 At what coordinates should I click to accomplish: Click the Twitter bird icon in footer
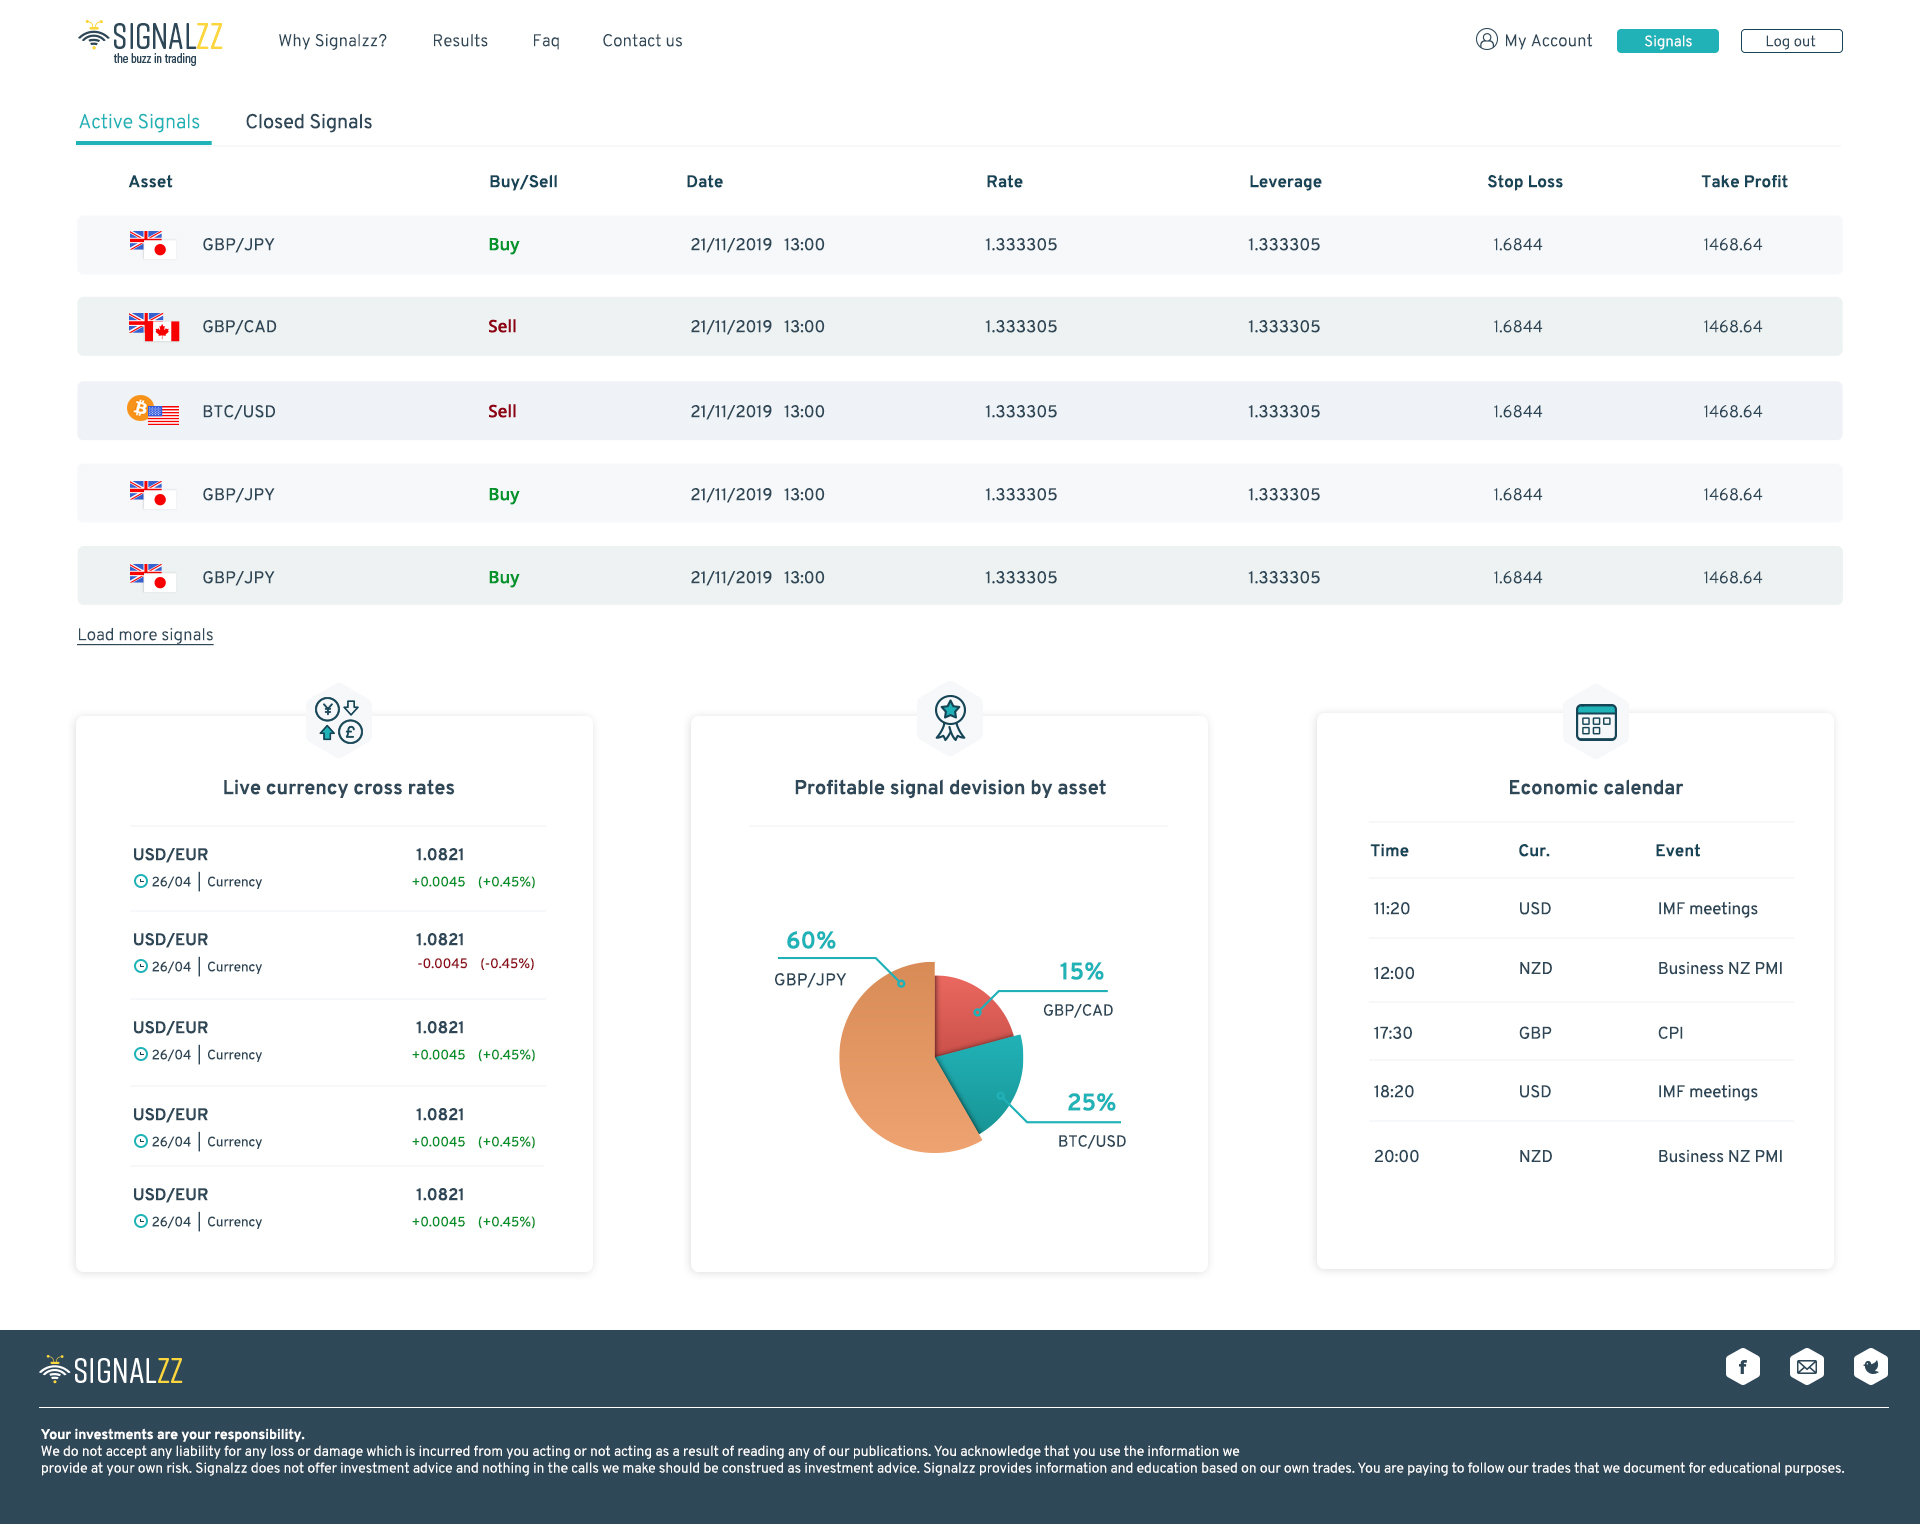[1870, 1367]
